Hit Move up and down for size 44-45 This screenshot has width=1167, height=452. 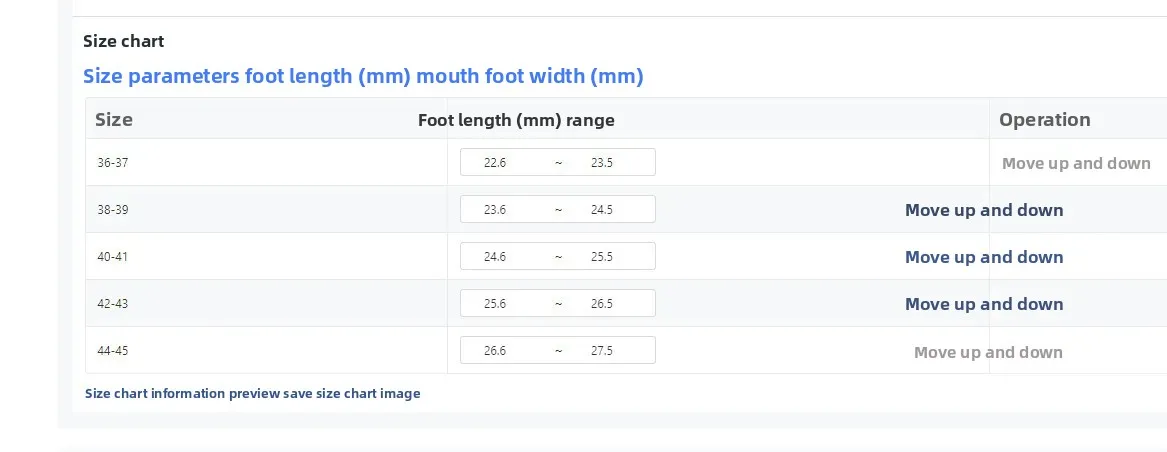click(988, 352)
